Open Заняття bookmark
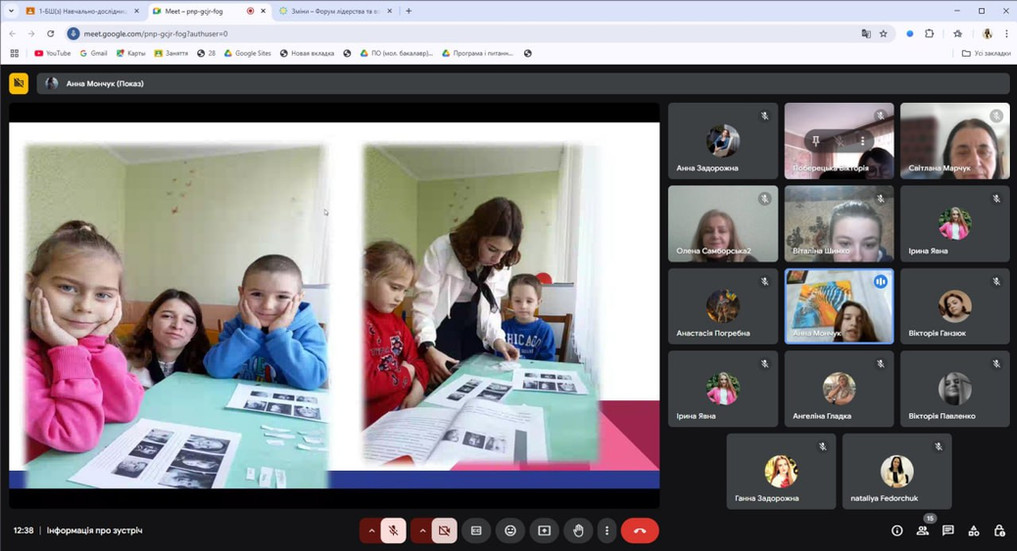The width and height of the screenshot is (1017, 551). point(171,53)
